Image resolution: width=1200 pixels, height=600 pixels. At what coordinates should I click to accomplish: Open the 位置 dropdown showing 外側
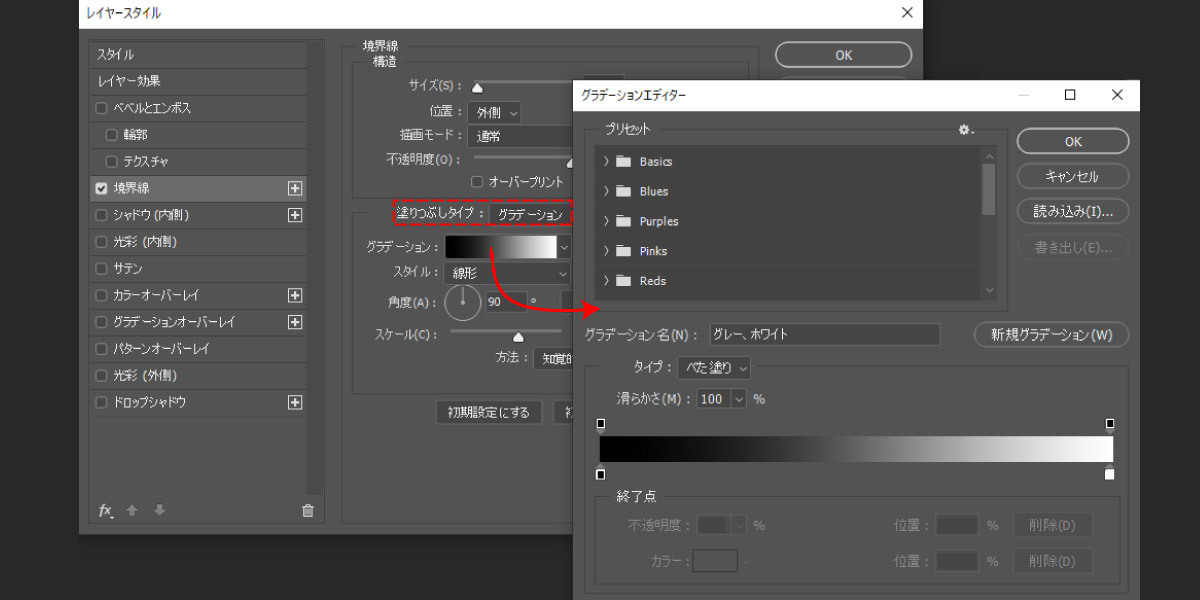click(494, 112)
